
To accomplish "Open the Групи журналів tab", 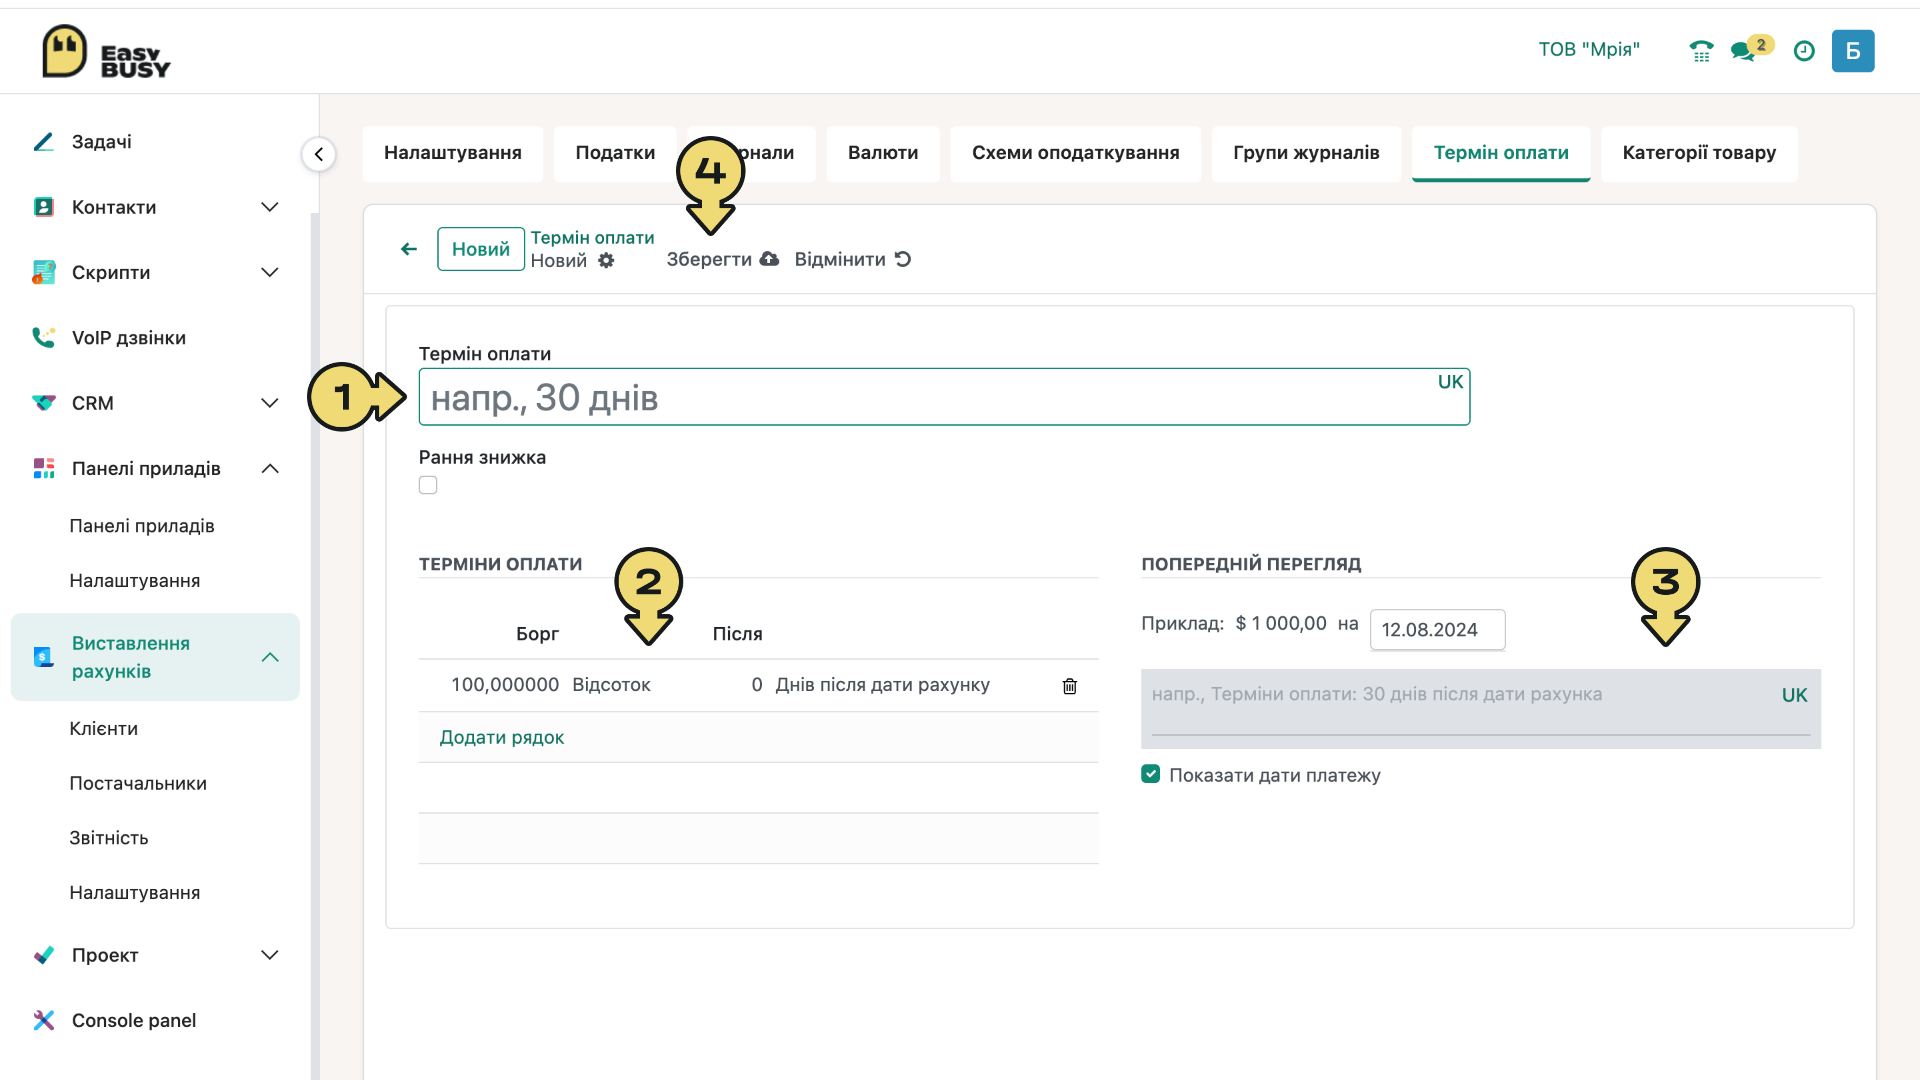I will [1306, 153].
